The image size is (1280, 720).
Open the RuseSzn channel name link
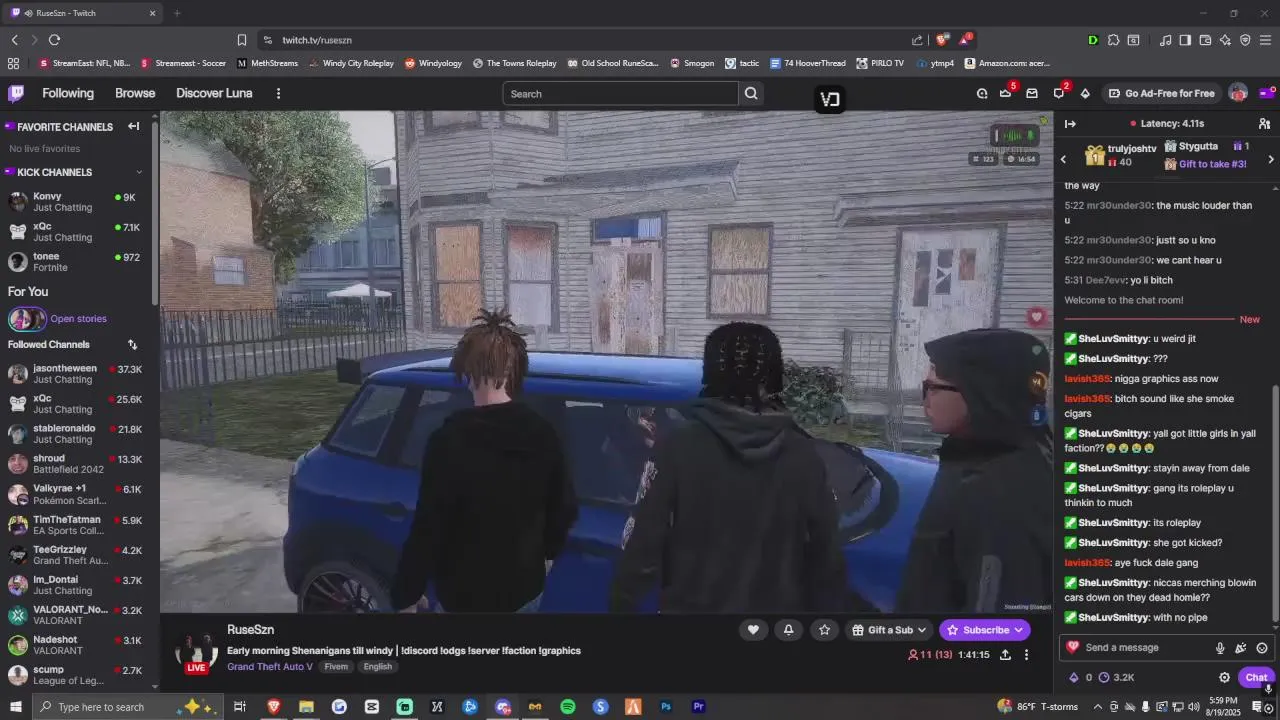coord(250,629)
